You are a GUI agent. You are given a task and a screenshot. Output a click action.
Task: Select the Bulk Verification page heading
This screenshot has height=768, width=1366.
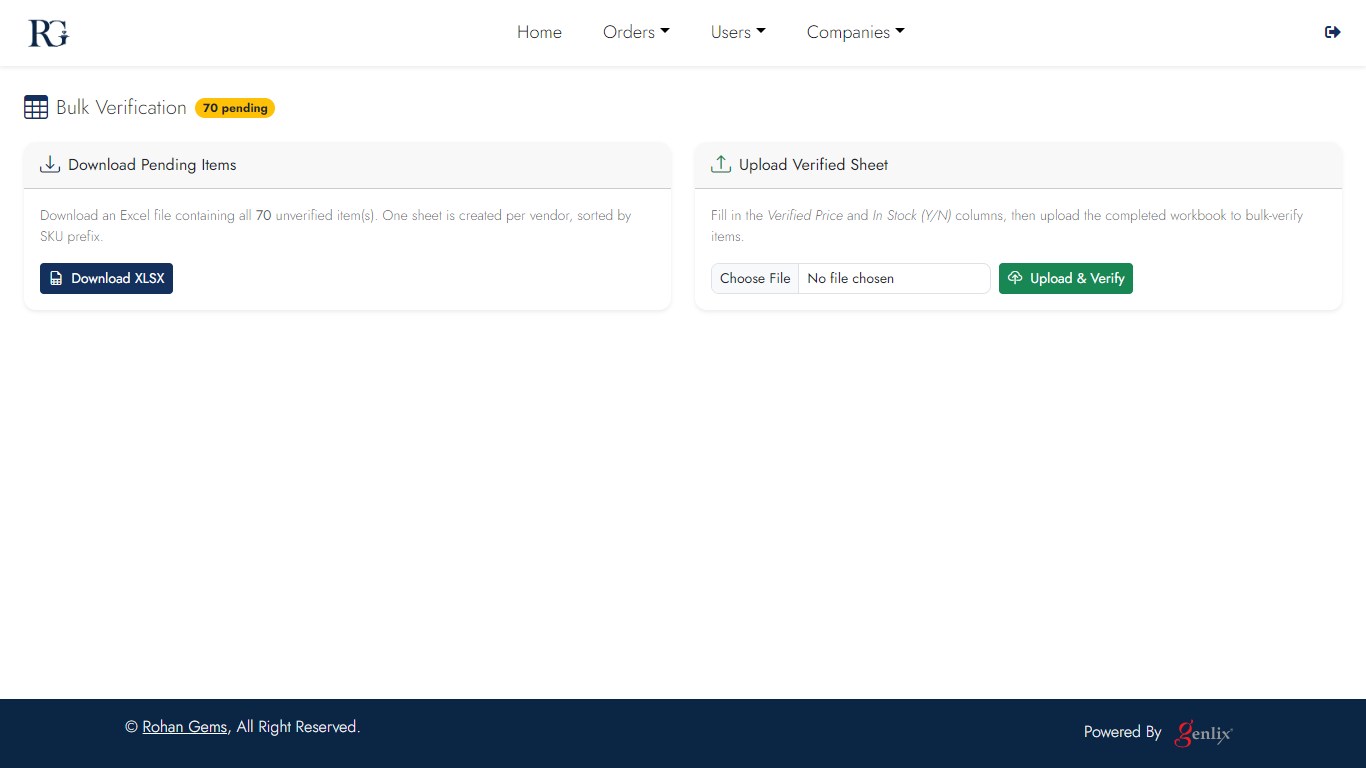121,108
